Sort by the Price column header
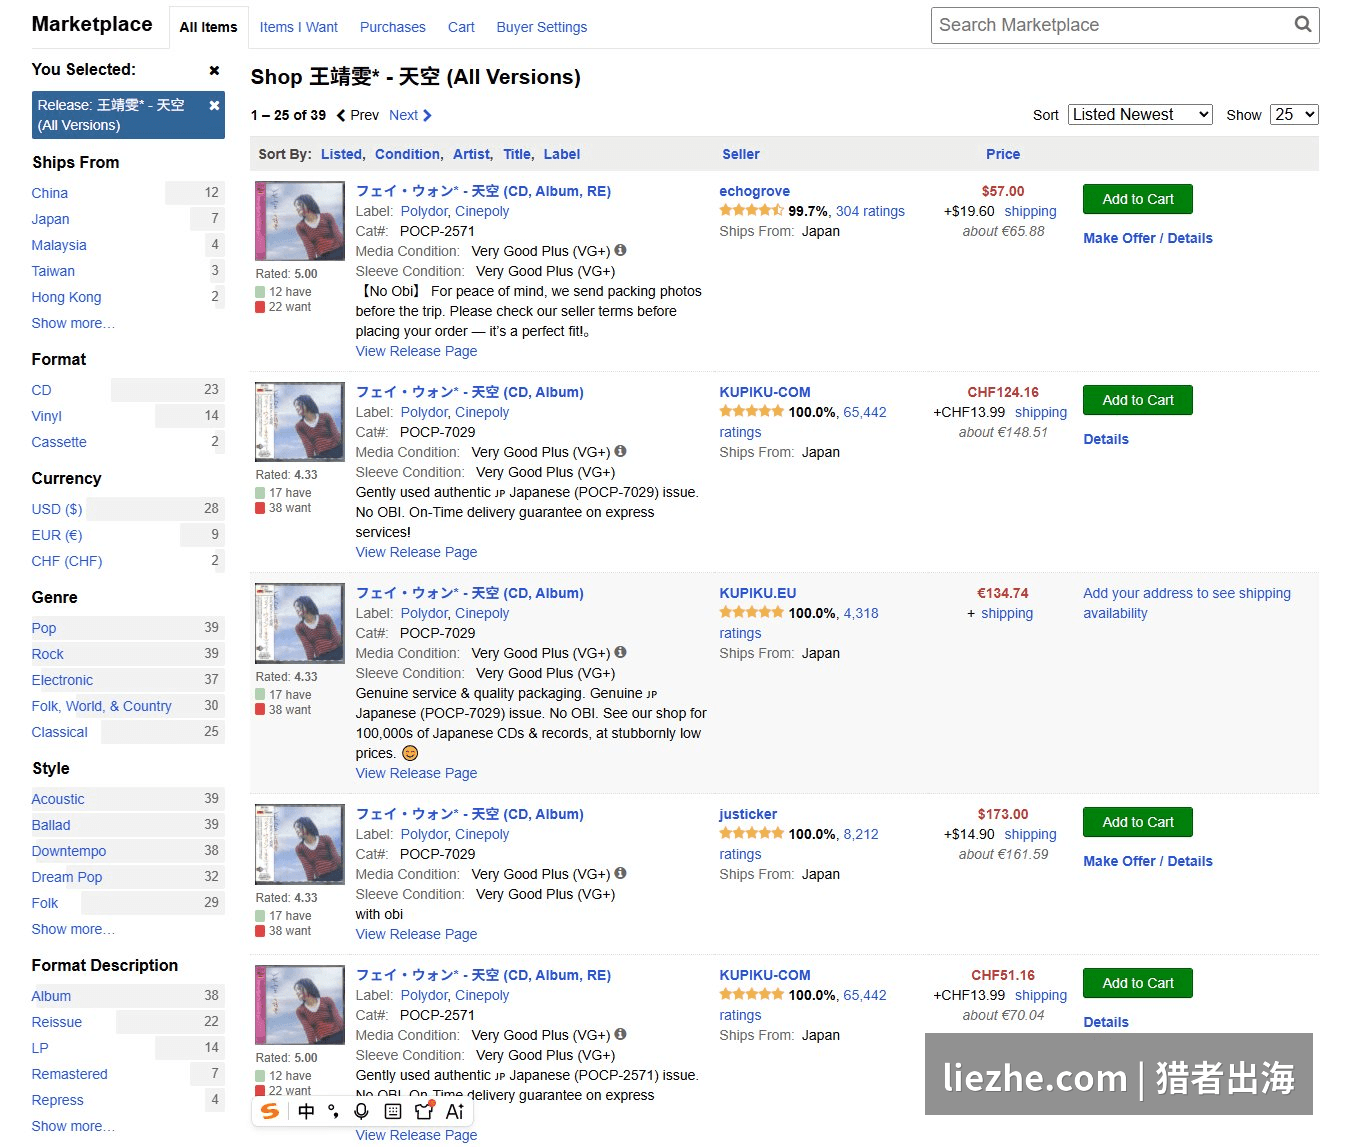 (x=1003, y=154)
